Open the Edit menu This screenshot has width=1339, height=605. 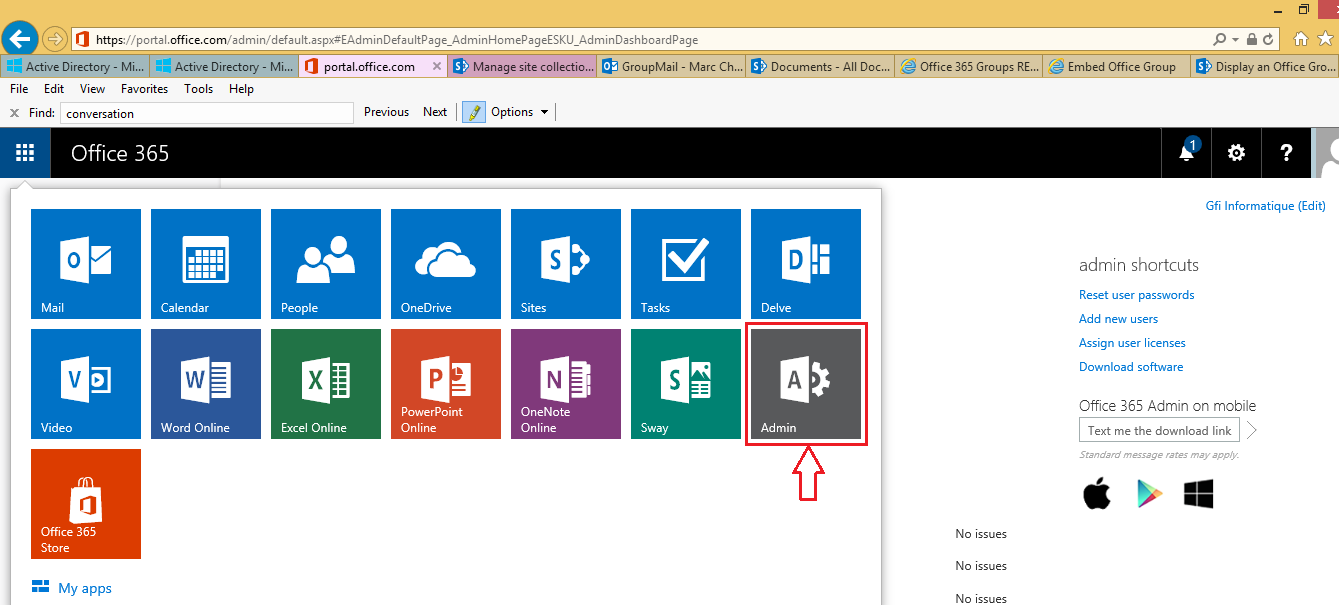tap(54, 89)
